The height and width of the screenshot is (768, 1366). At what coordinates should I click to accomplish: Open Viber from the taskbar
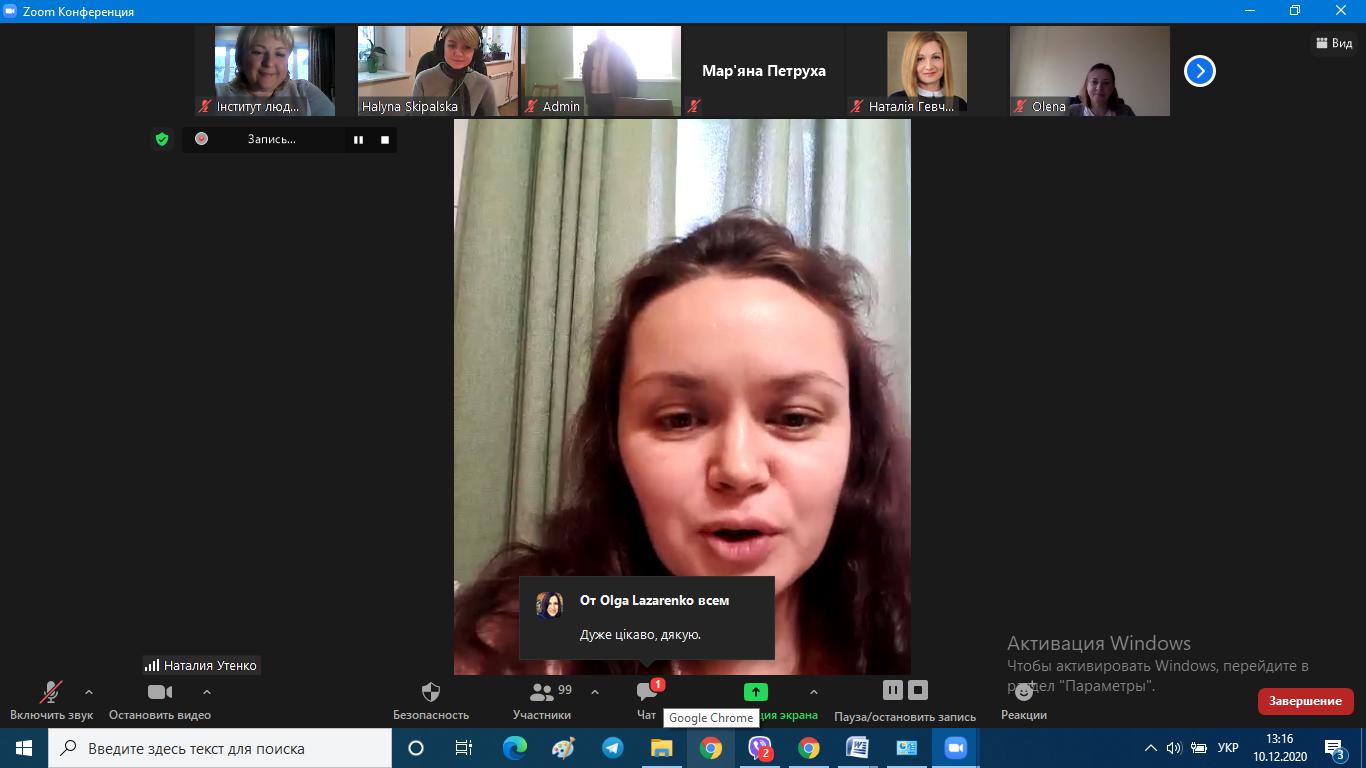760,748
